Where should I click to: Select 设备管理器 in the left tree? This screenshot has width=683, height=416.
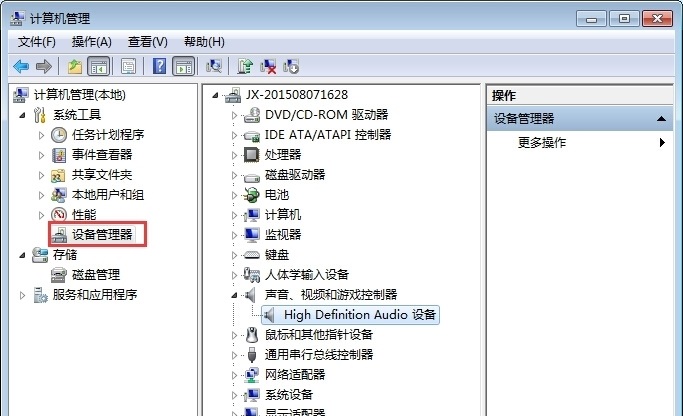[102, 235]
